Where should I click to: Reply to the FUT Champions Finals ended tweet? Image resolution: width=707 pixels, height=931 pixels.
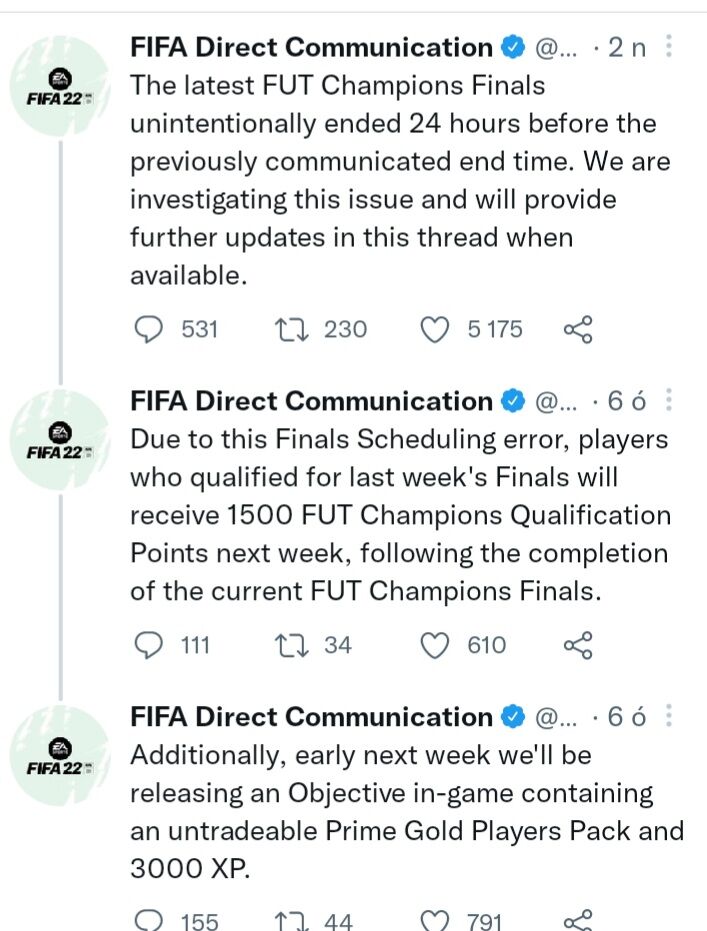pyautogui.click(x=148, y=329)
